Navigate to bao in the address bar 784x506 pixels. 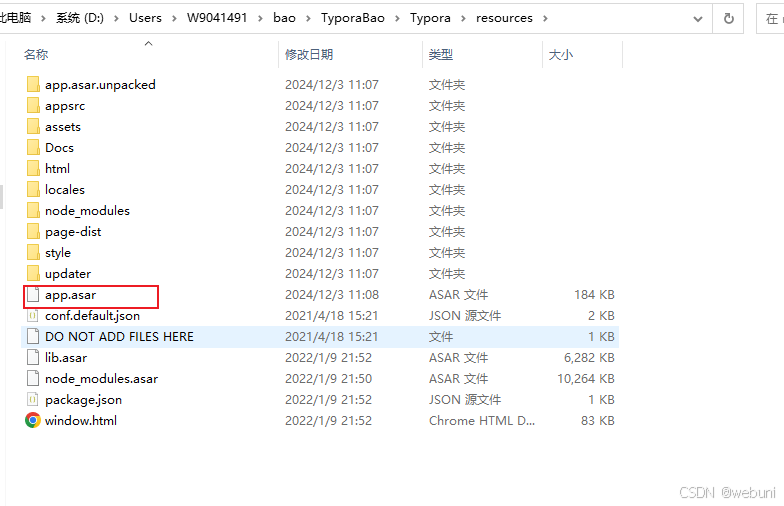284,18
